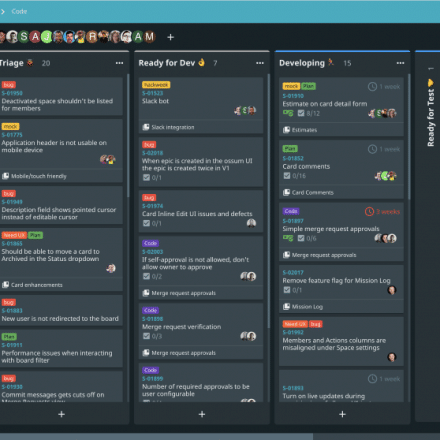
Task: Open card Number of required approvals
Action: coord(201,383)
